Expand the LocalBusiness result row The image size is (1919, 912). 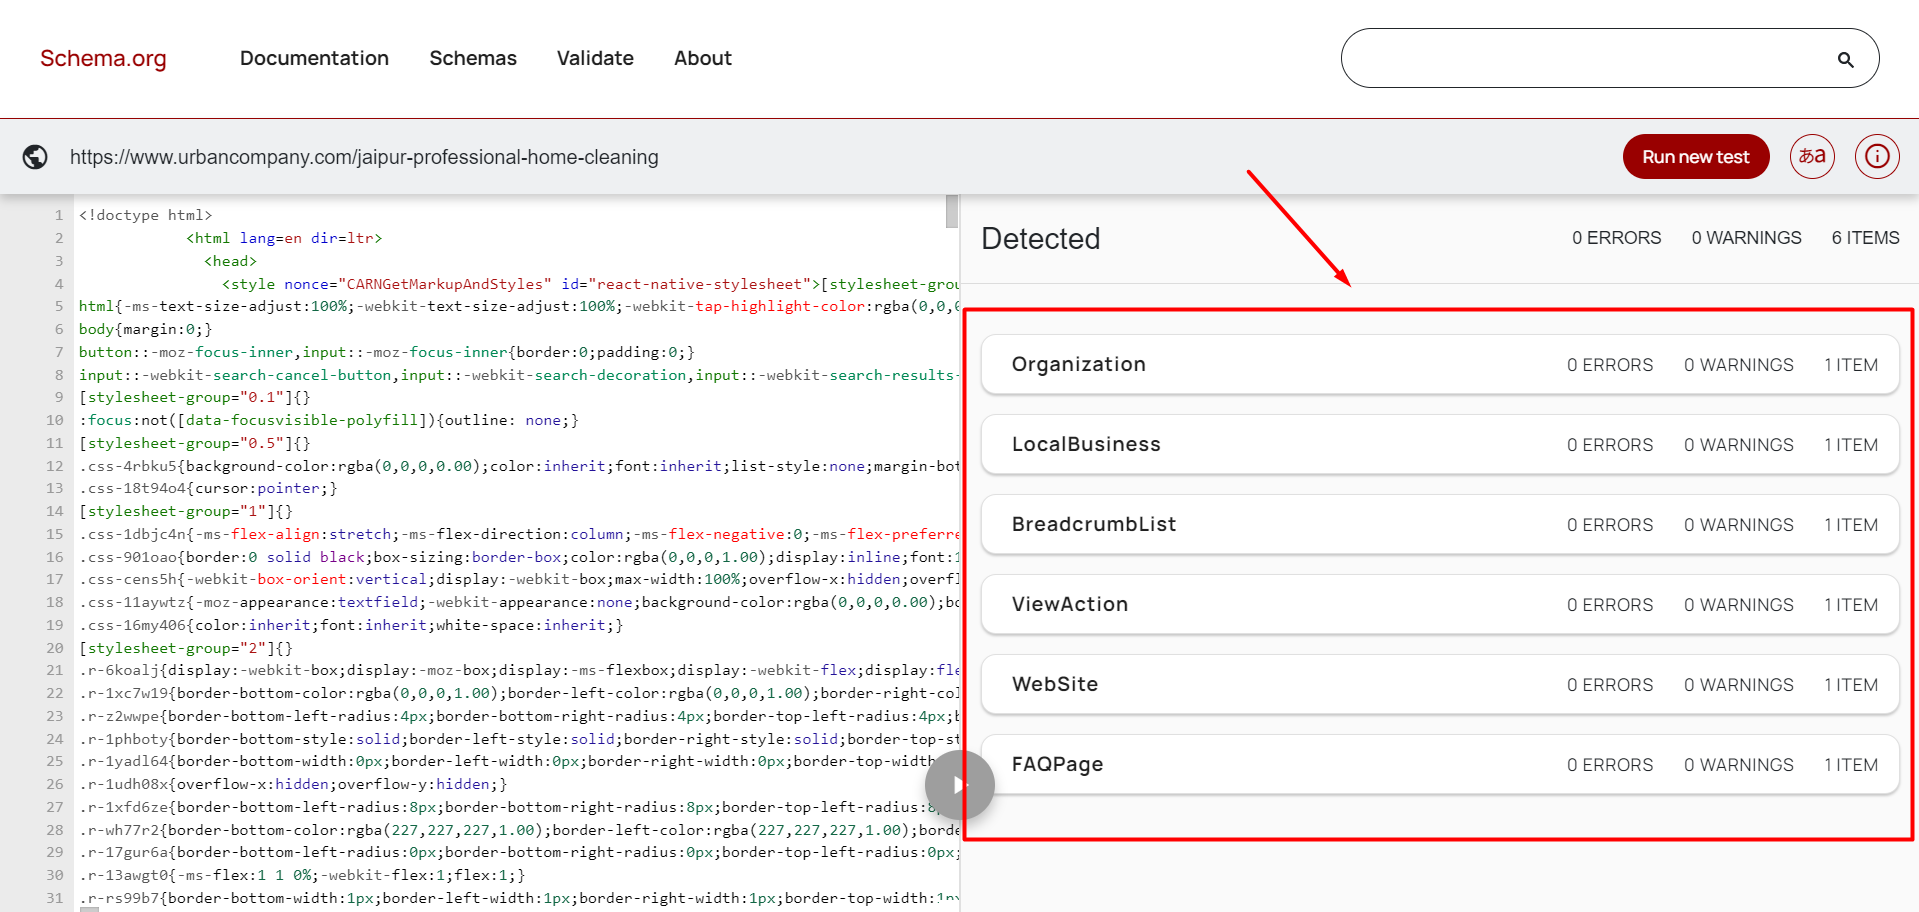click(1440, 445)
